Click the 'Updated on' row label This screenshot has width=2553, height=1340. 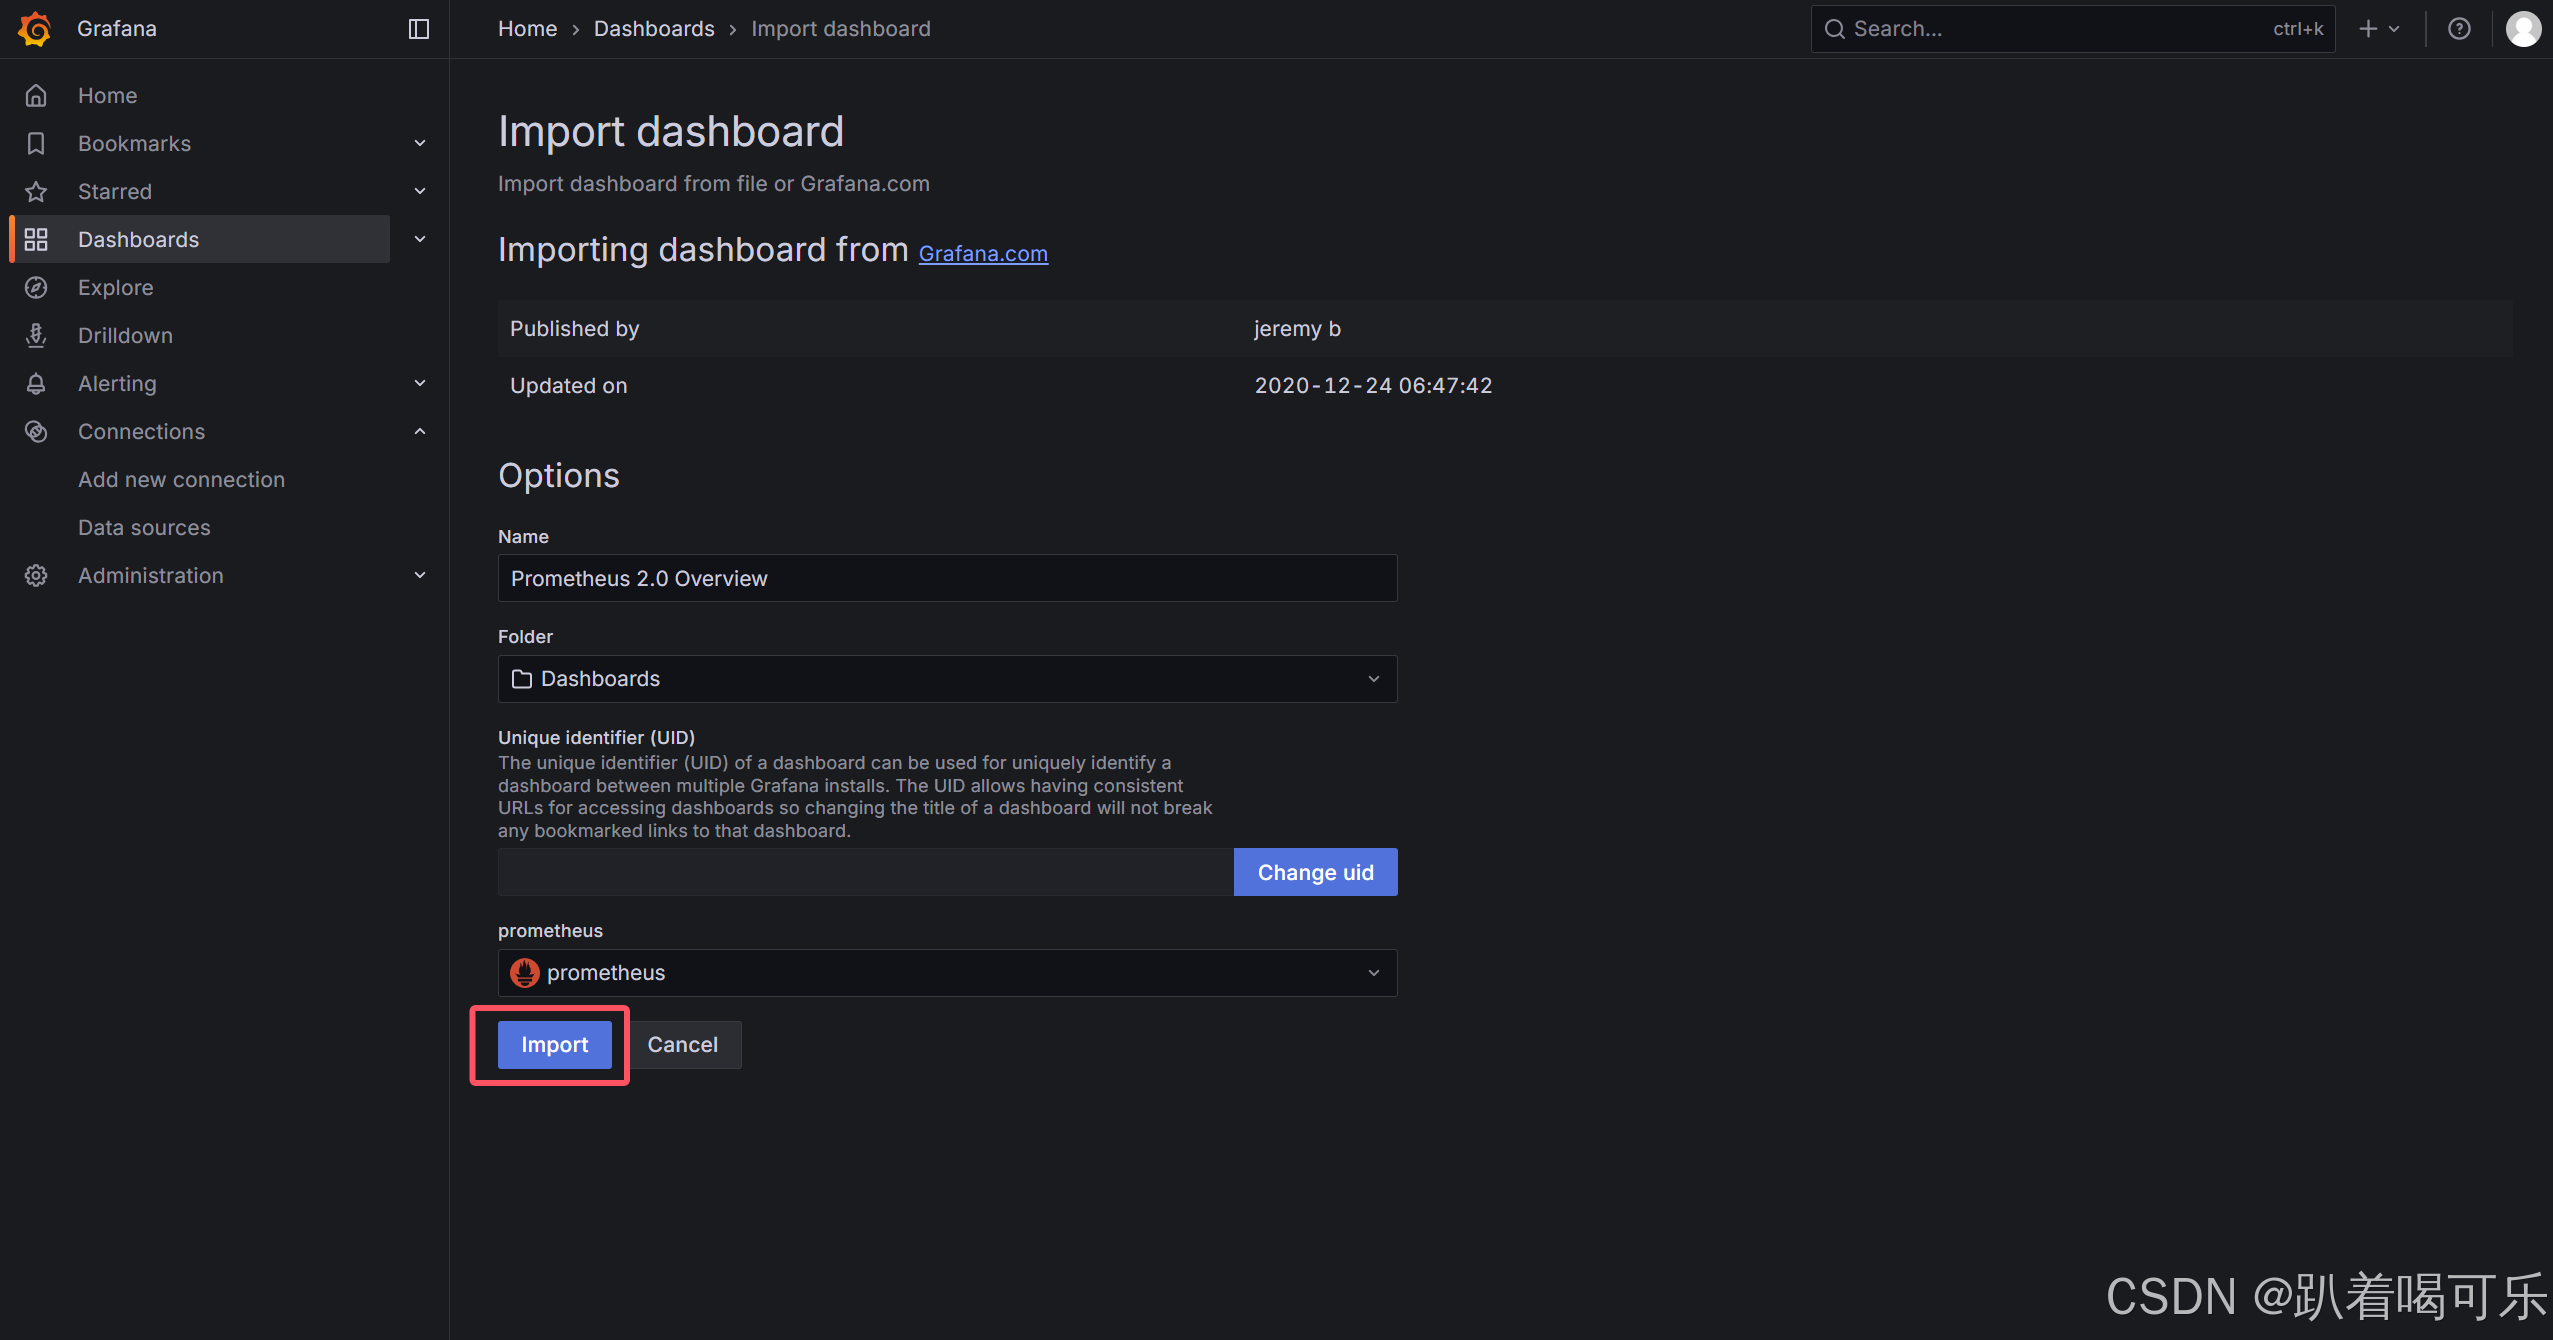point(569,386)
